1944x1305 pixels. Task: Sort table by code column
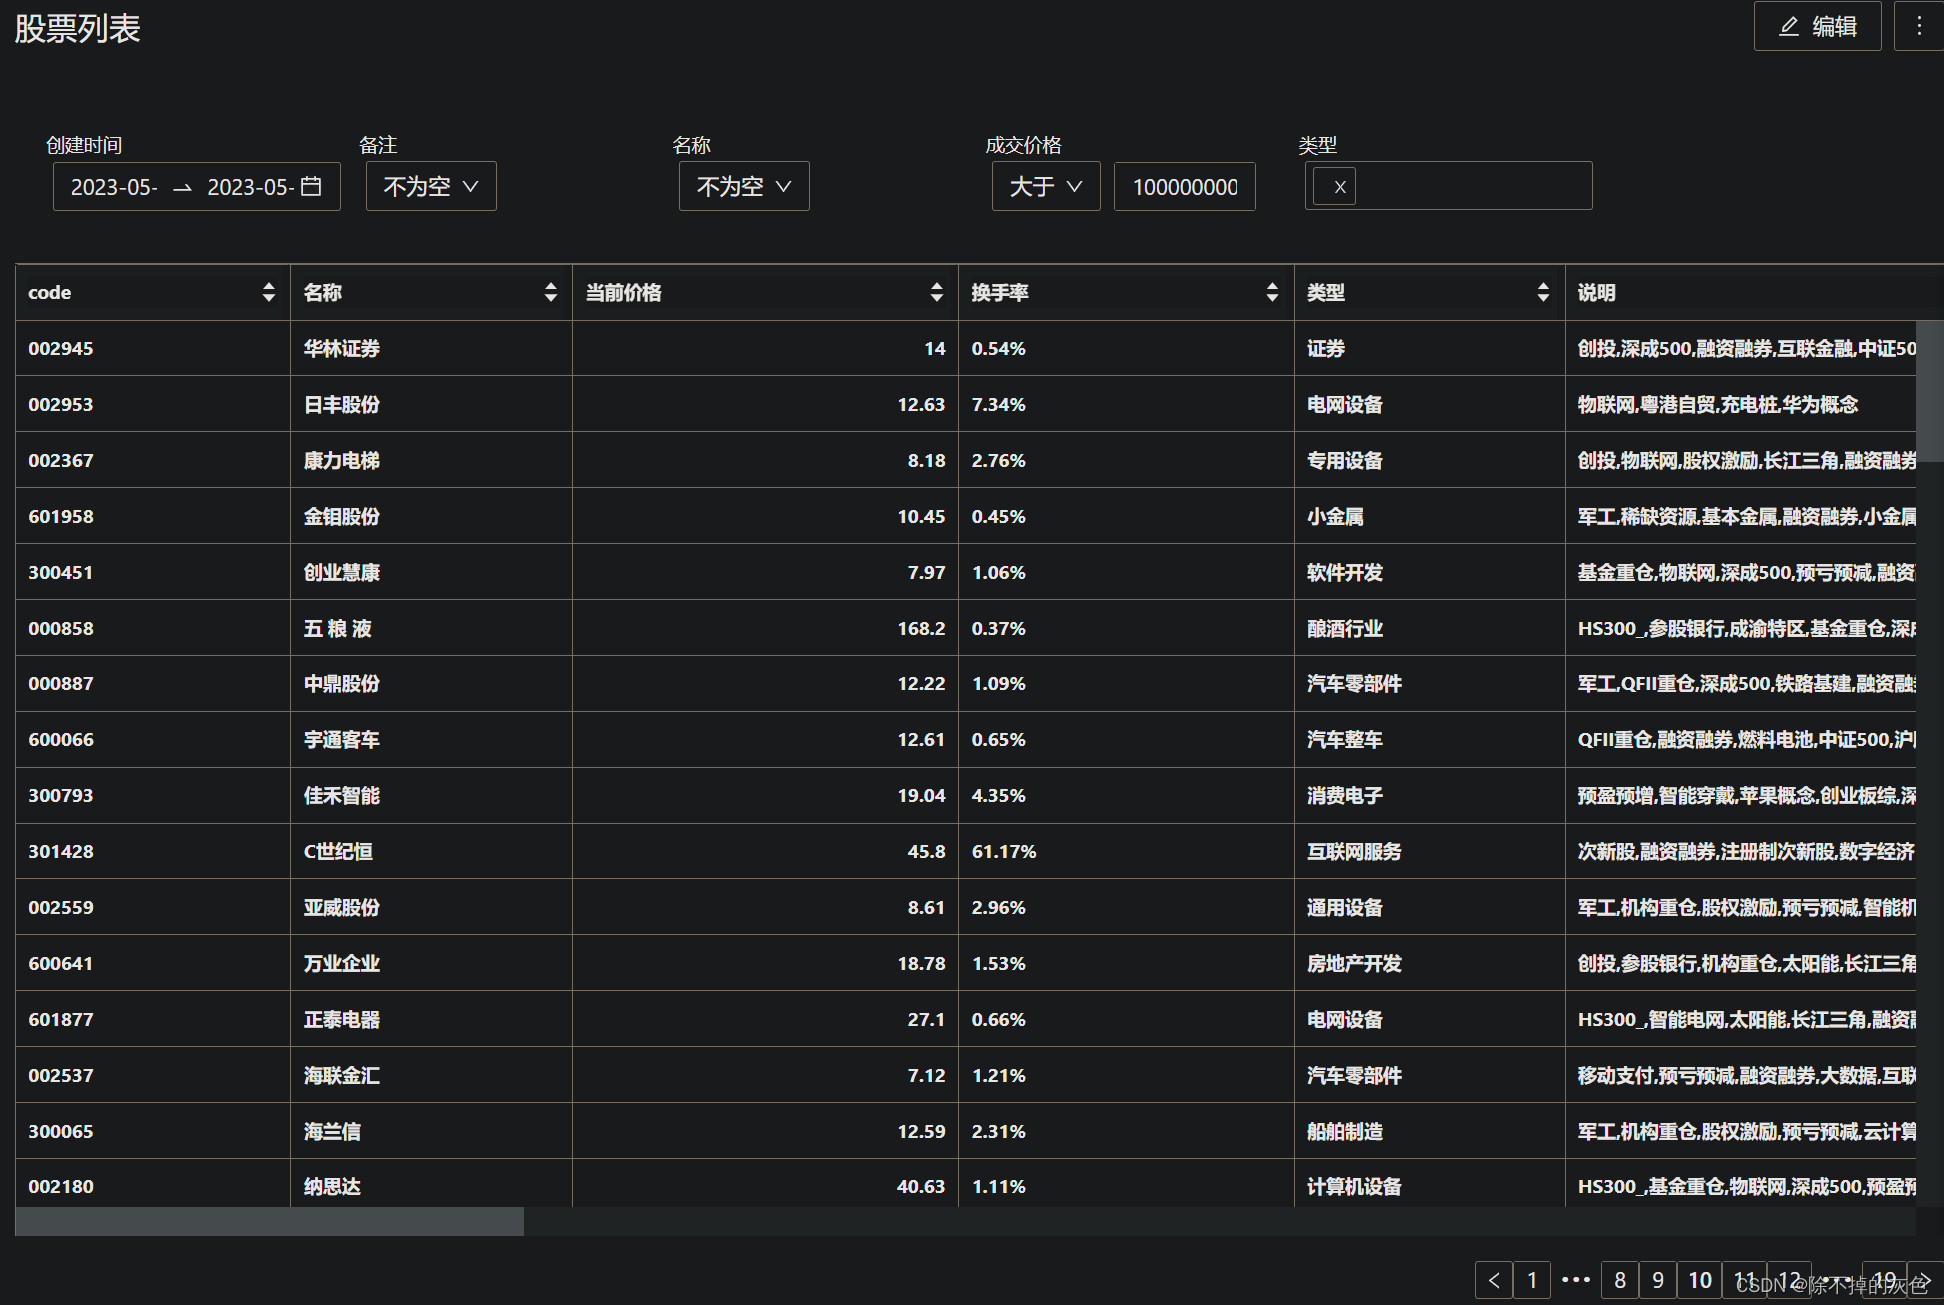point(268,292)
